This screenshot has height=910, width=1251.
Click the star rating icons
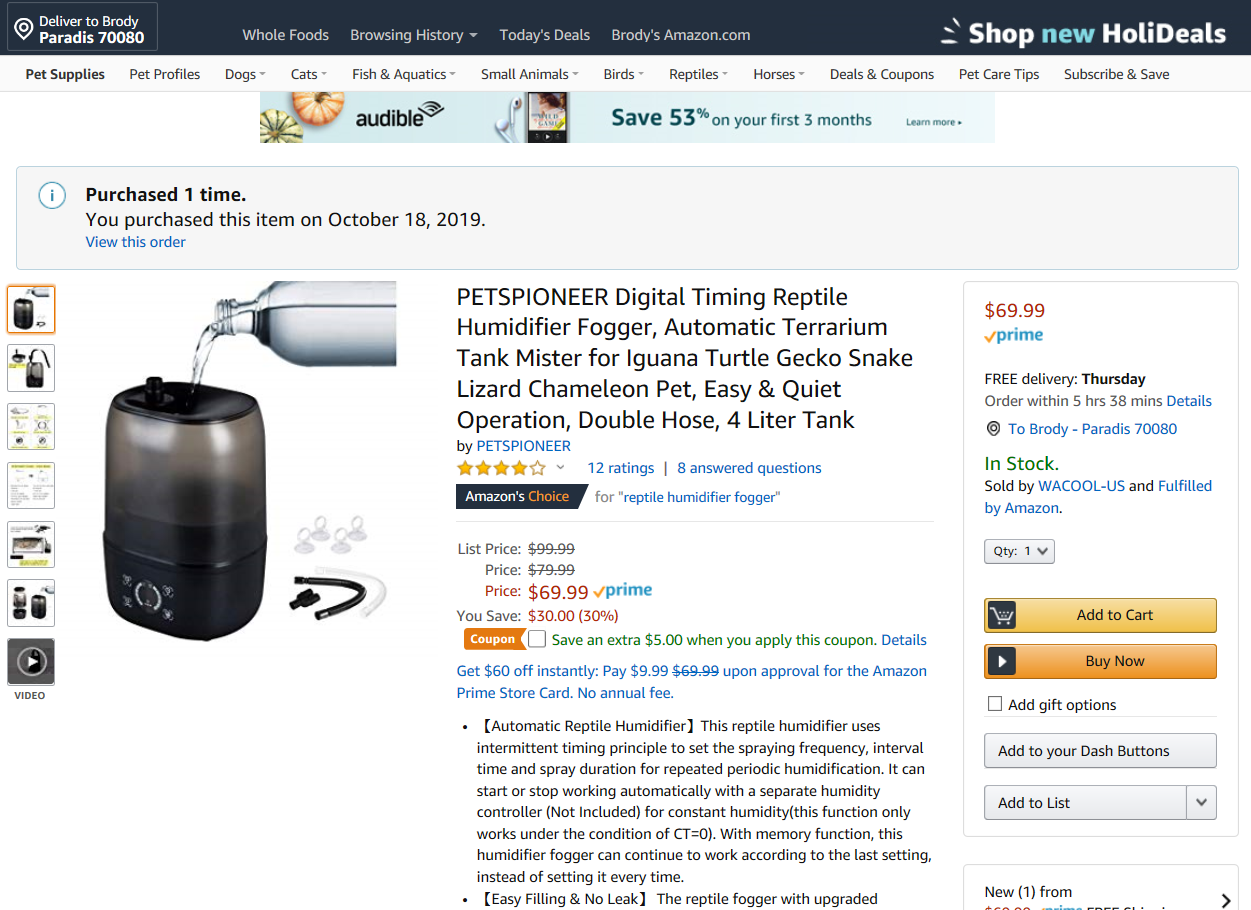pos(501,468)
